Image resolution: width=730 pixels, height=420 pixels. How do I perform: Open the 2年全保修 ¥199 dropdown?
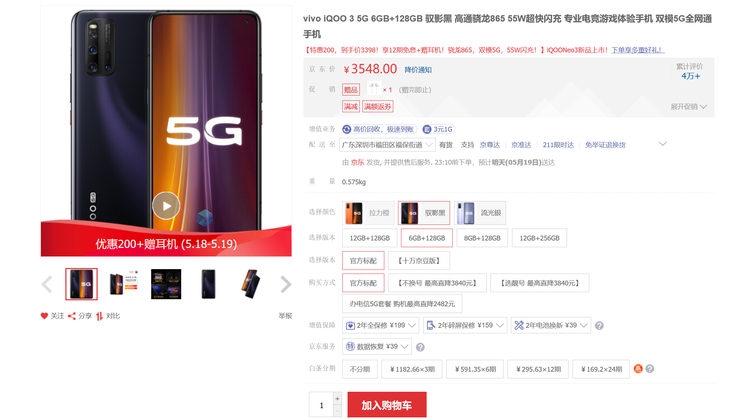point(381,325)
